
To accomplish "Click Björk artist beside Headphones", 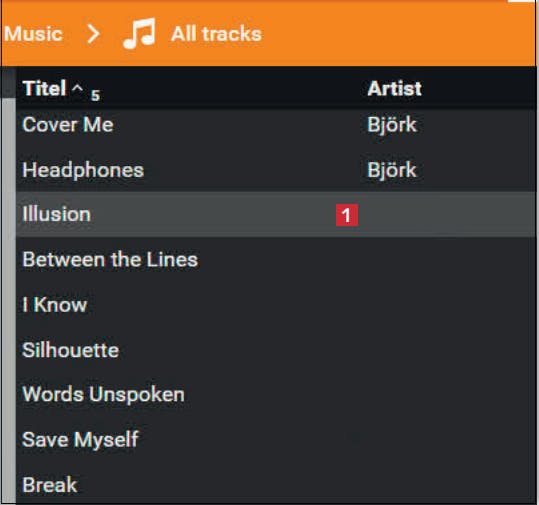I will [x=392, y=170].
